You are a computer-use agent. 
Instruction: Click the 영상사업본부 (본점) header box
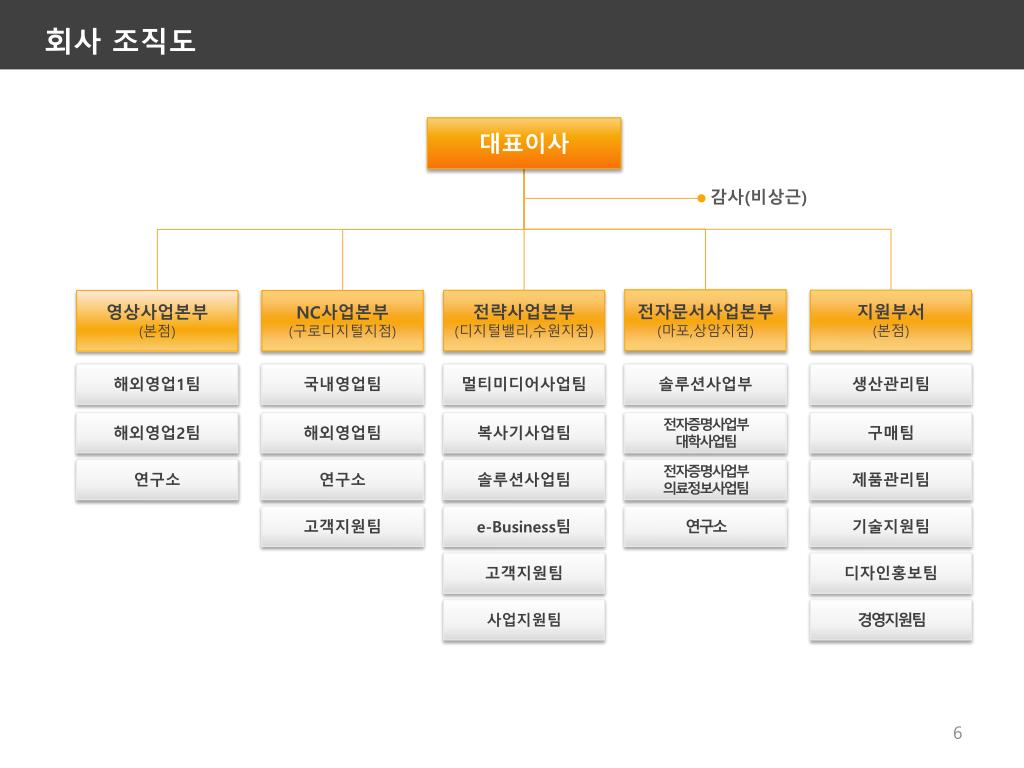tap(157, 321)
